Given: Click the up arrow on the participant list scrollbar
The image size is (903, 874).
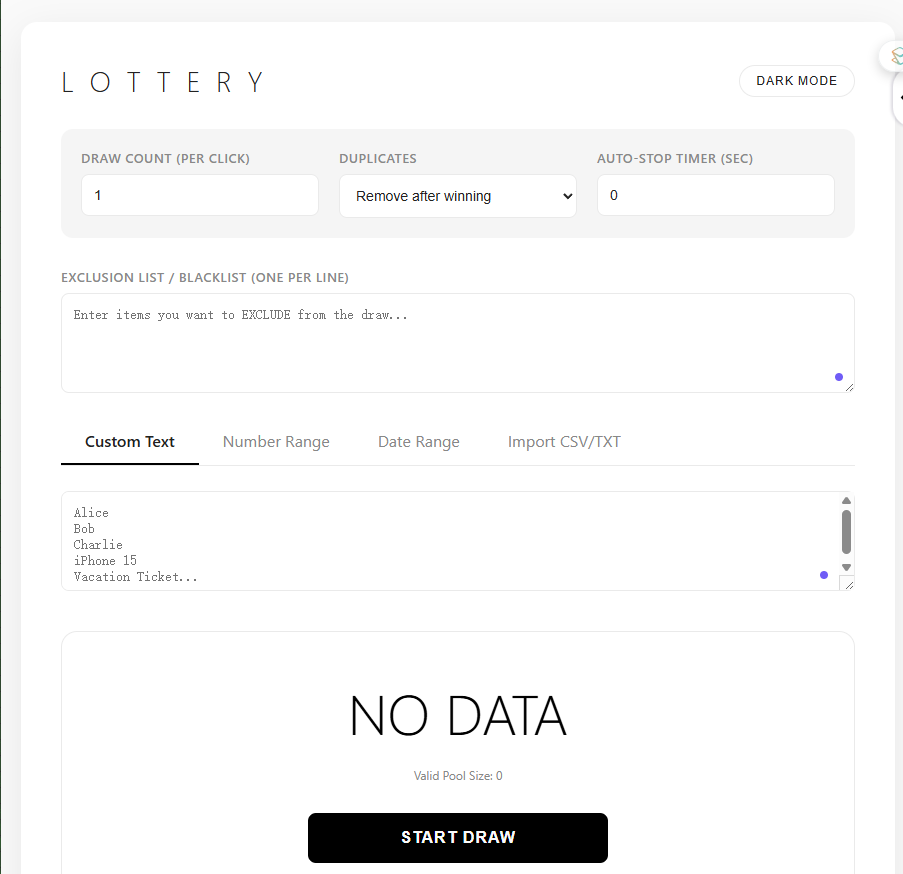Looking at the screenshot, I should pos(845,498).
